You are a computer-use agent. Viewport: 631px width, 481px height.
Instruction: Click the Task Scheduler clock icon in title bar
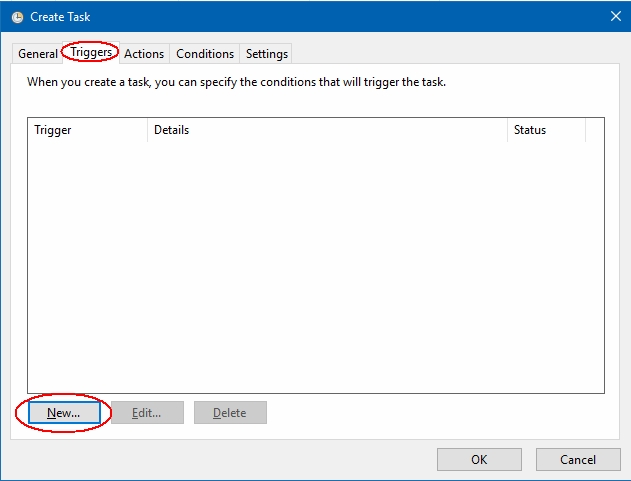coord(17,17)
